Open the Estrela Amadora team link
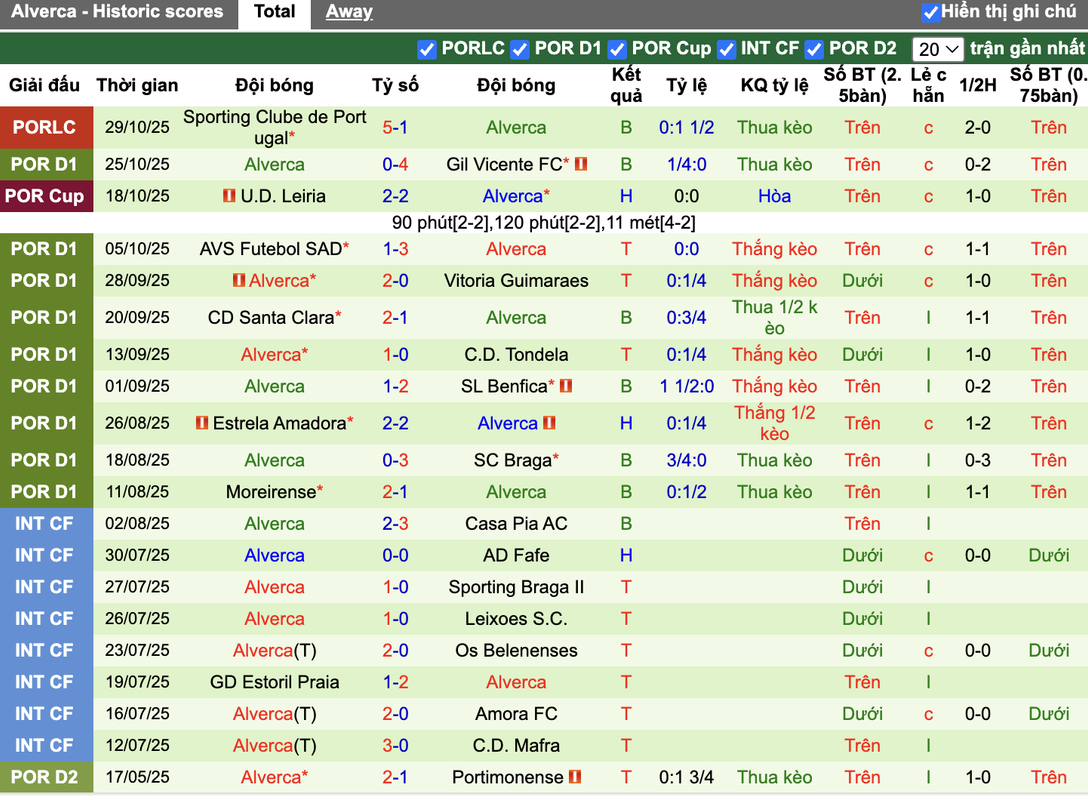 coord(279,423)
